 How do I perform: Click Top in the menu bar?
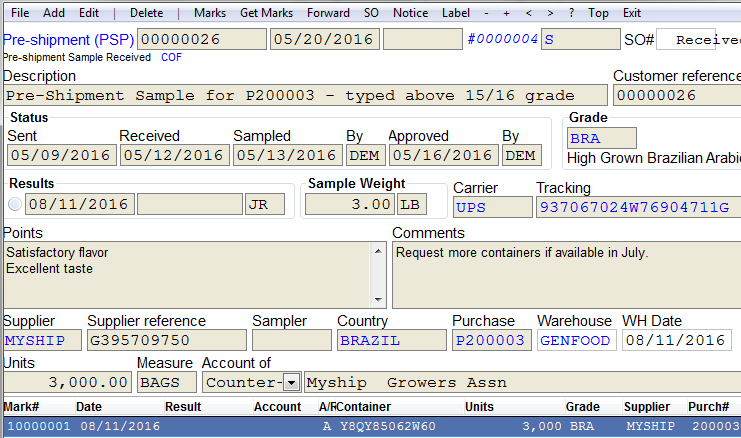coord(598,13)
